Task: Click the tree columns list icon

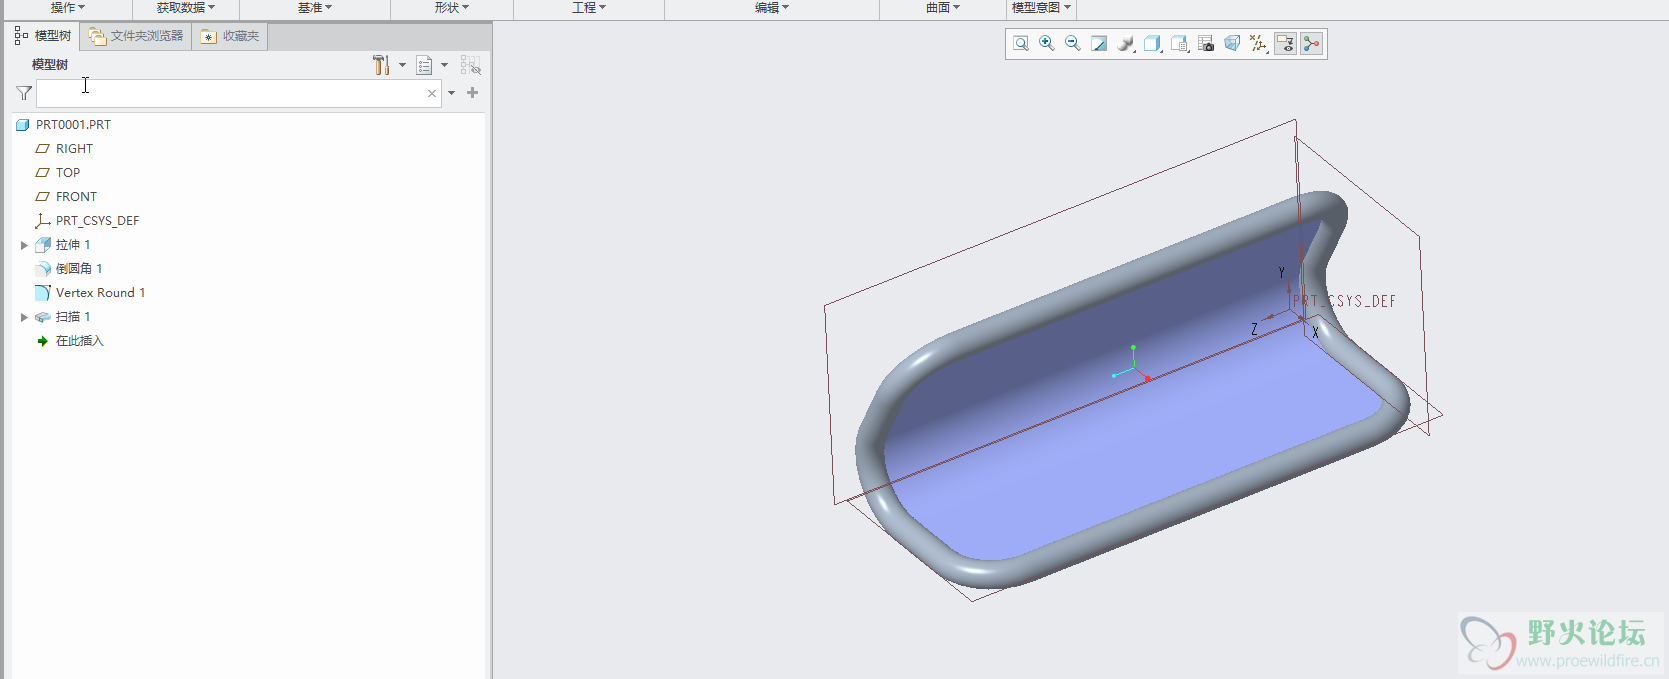Action: tap(425, 65)
